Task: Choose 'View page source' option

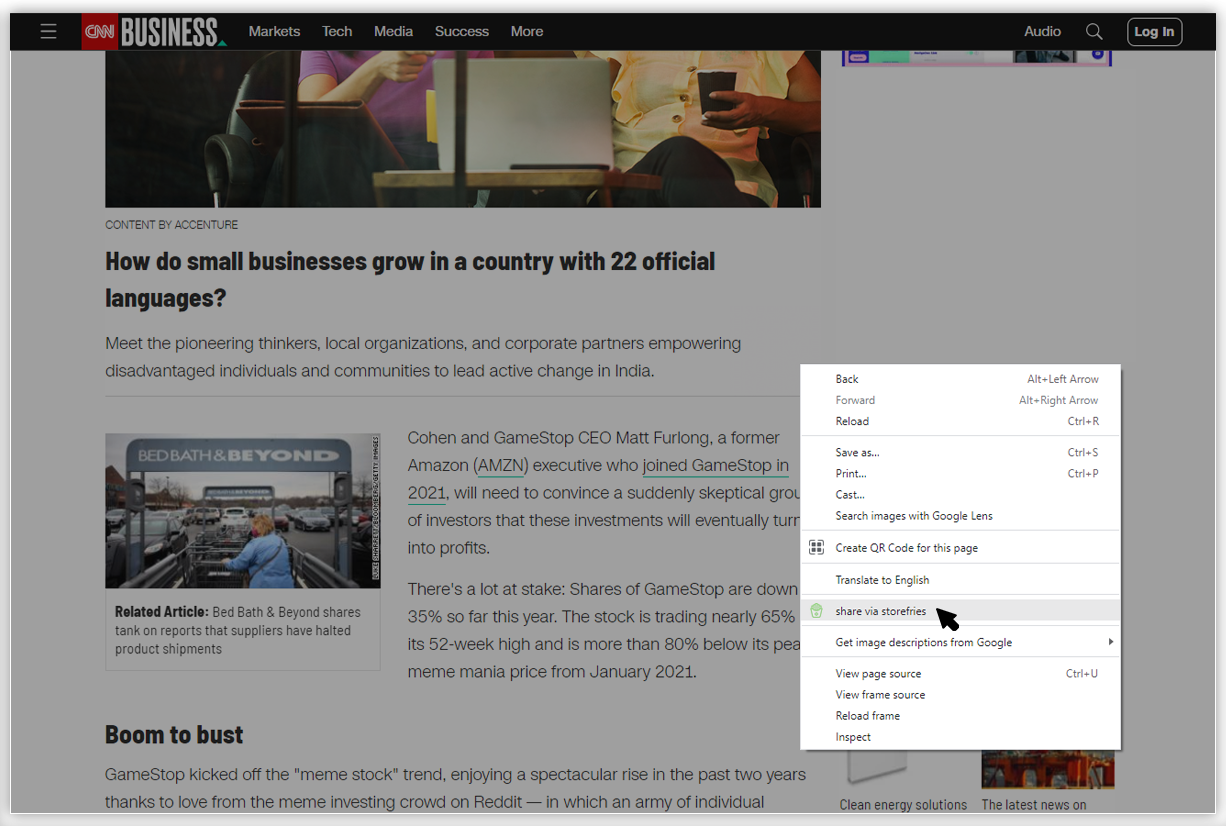Action: point(878,674)
